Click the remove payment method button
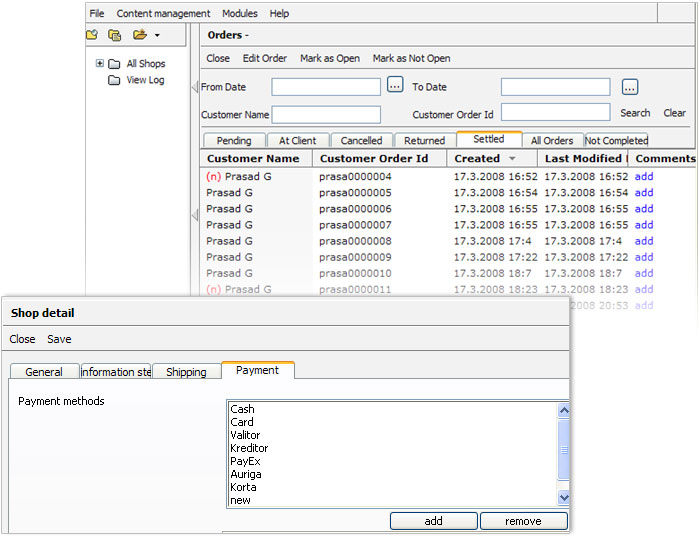This screenshot has height=539, width=699. (523, 521)
